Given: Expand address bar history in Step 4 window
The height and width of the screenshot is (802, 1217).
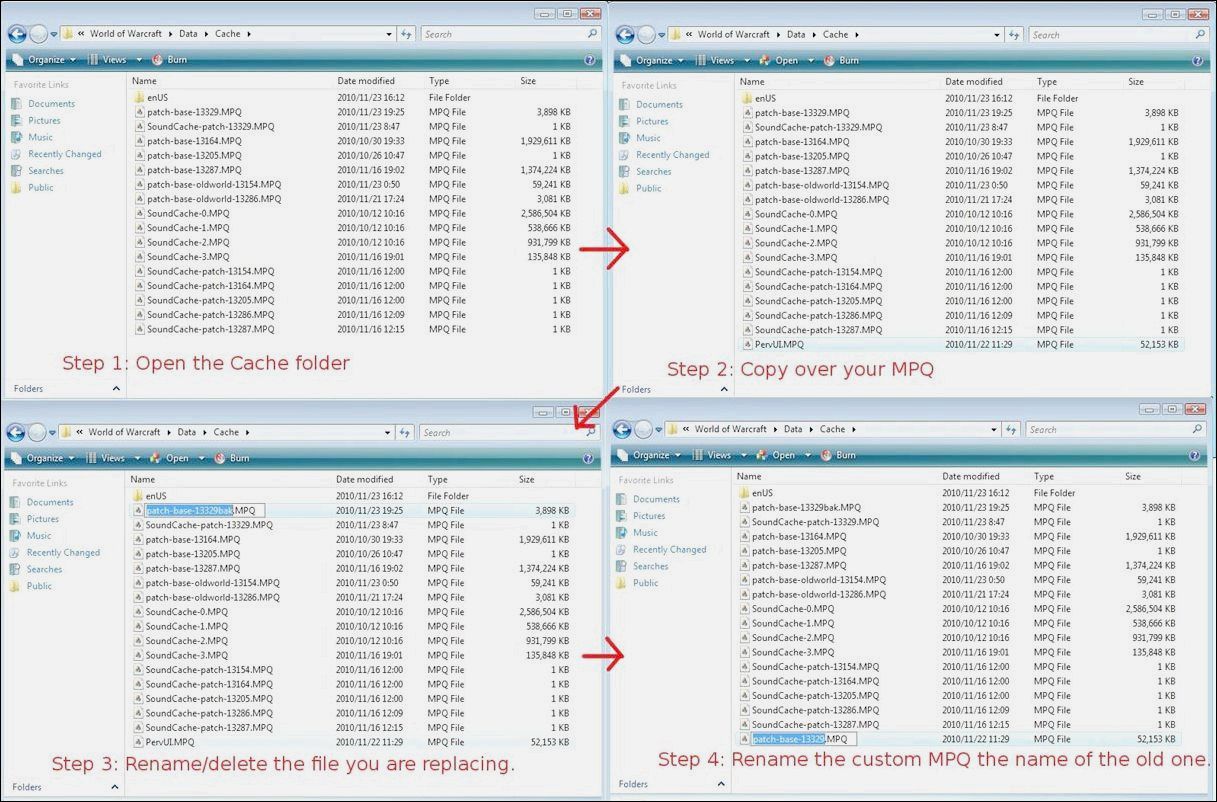Looking at the screenshot, I should click(x=995, y=430).
